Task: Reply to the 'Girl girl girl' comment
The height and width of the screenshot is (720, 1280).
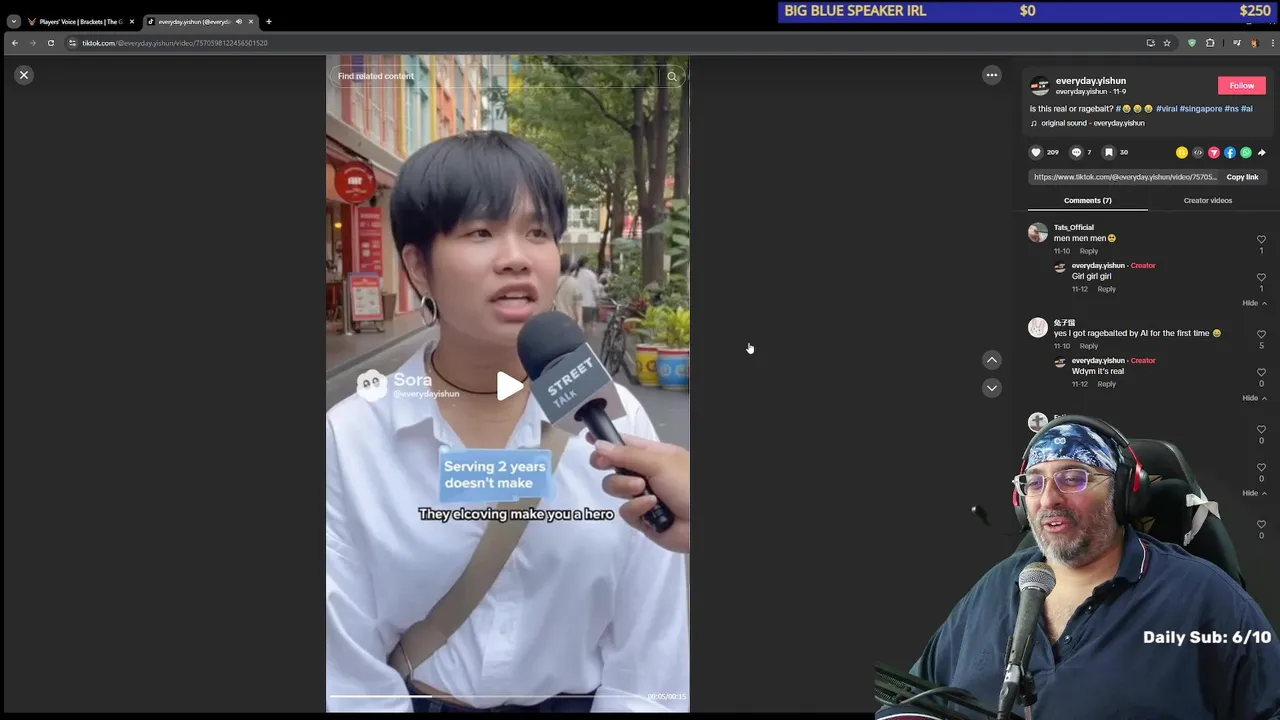Action: click(x=1106, y=289)
